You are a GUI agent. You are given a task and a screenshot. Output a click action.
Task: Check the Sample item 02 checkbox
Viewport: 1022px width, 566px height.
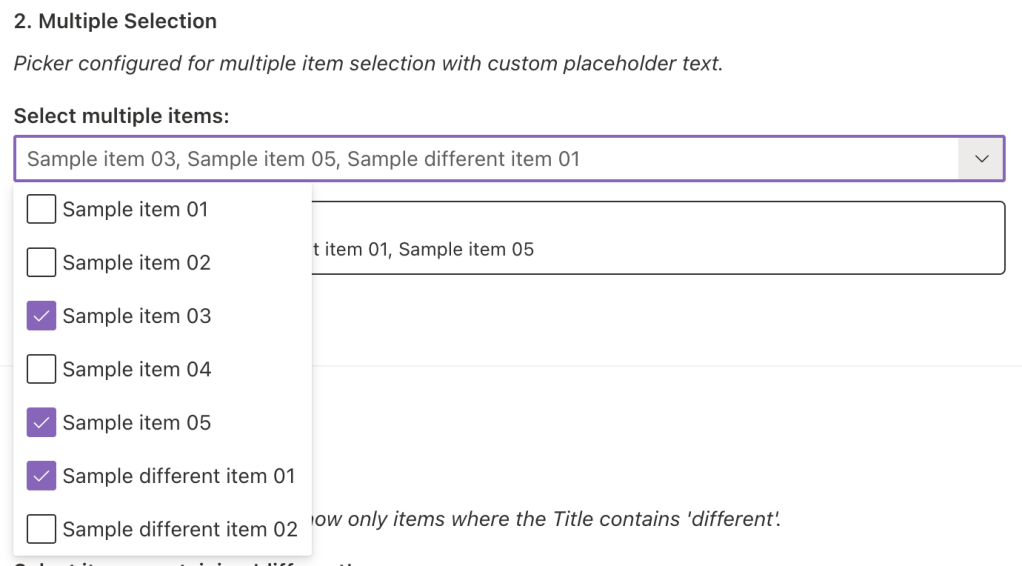tap(41, 263)
